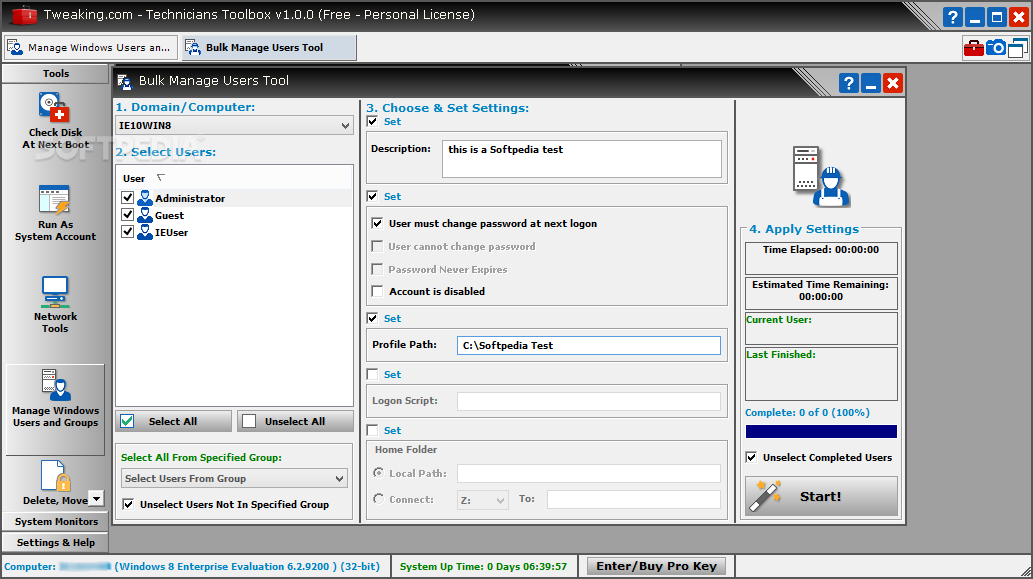The height and width of the screenshot is (579, 1033).
Task: Expand the Delete, Move tools arrow
Action: click(x=96, y=499)
